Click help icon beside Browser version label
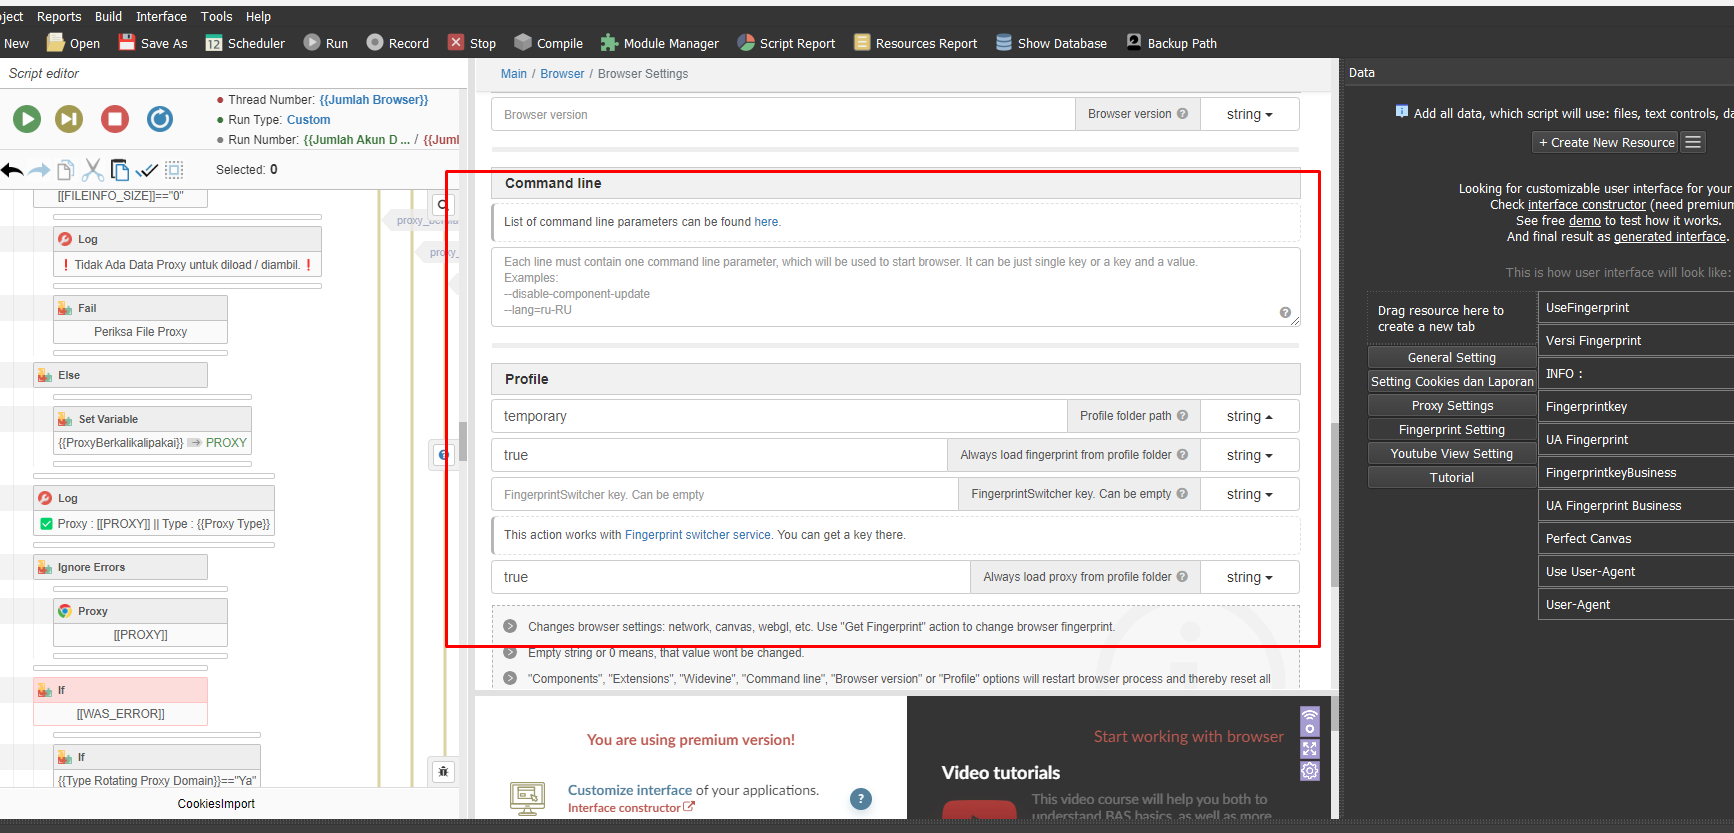The width and height of the screenshot is (1734, 833). coord(1182,114)
